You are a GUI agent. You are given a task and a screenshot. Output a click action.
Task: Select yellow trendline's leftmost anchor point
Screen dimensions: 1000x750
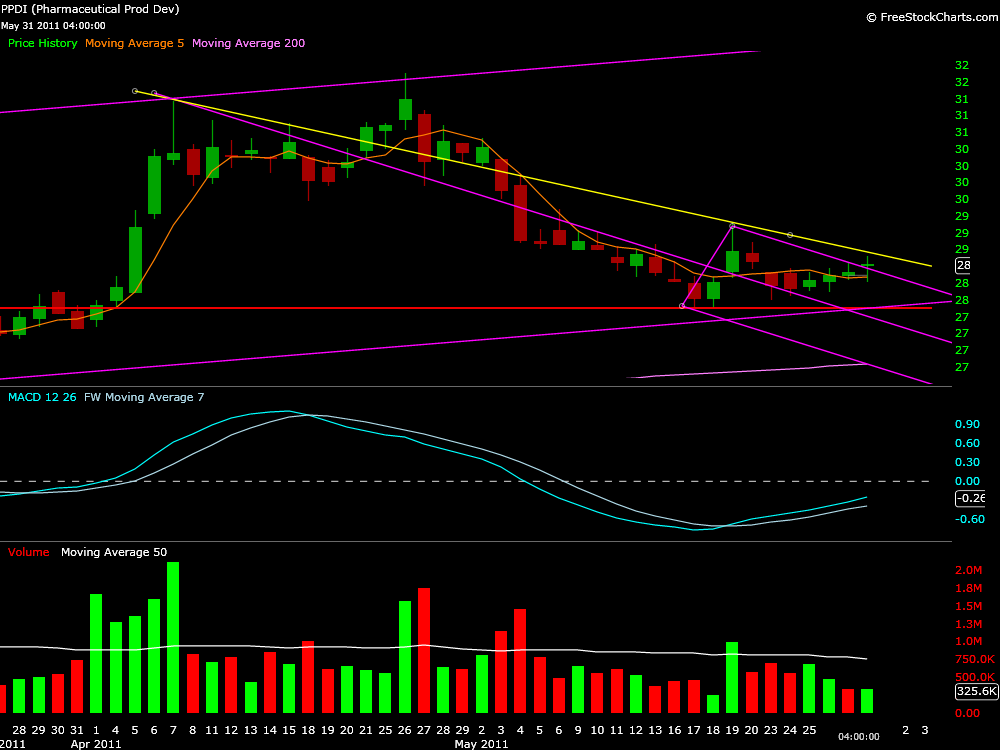(x=135, y=91)
